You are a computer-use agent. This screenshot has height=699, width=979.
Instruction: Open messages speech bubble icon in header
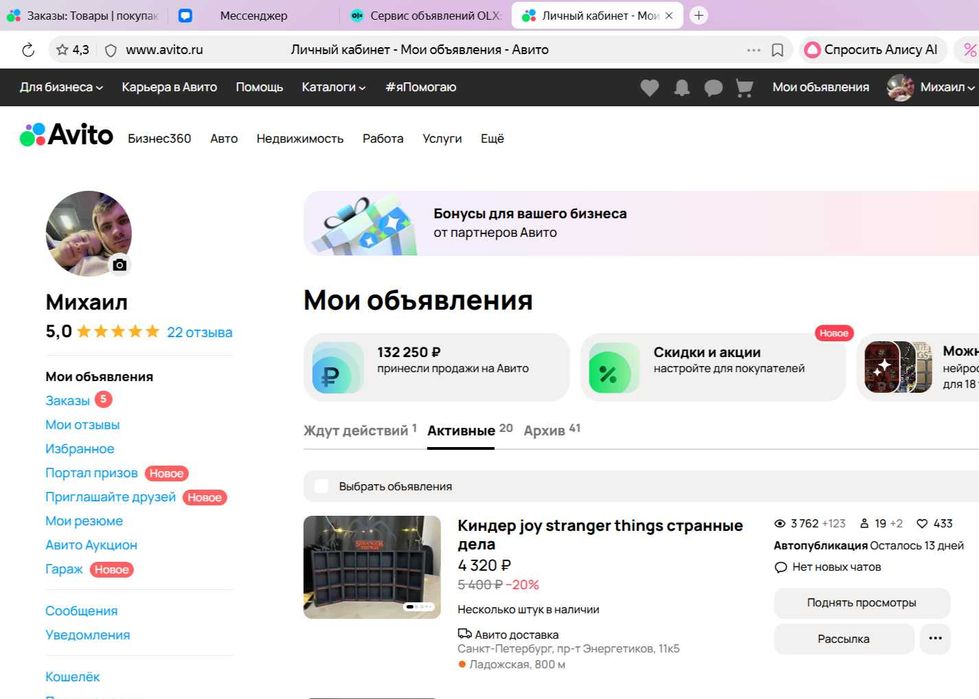pos(713,87)
